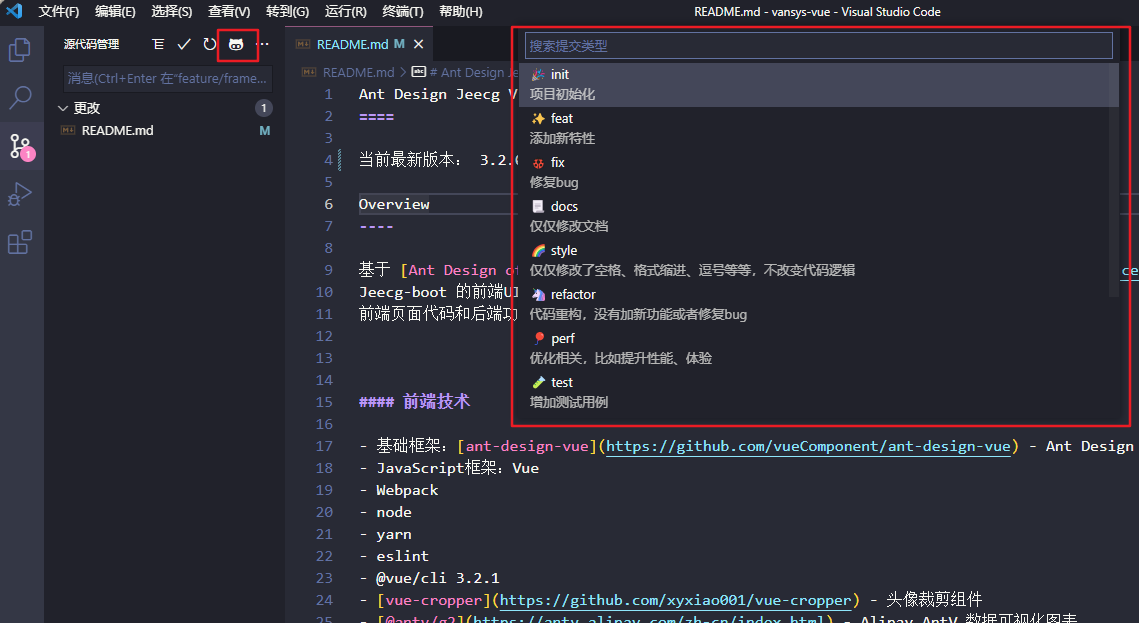Click the commit checkmark icon

(x=184, y=45)
